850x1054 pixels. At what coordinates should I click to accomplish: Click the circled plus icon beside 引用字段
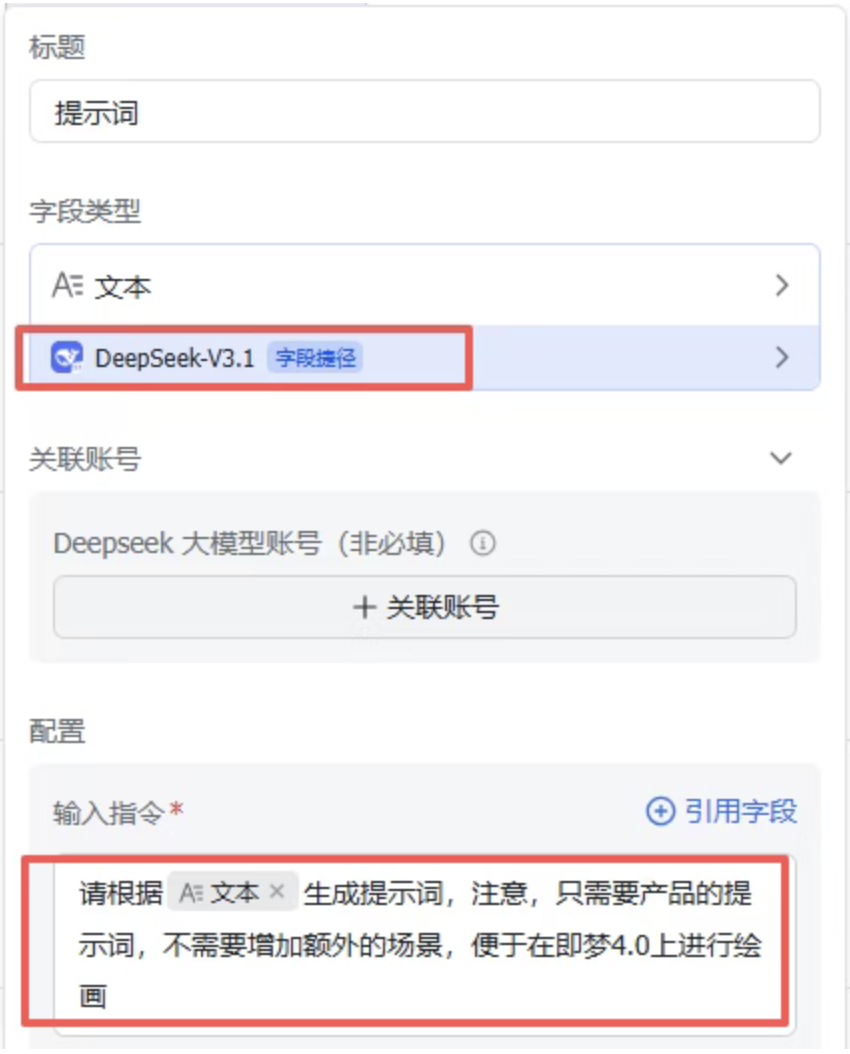click(661, 811)
